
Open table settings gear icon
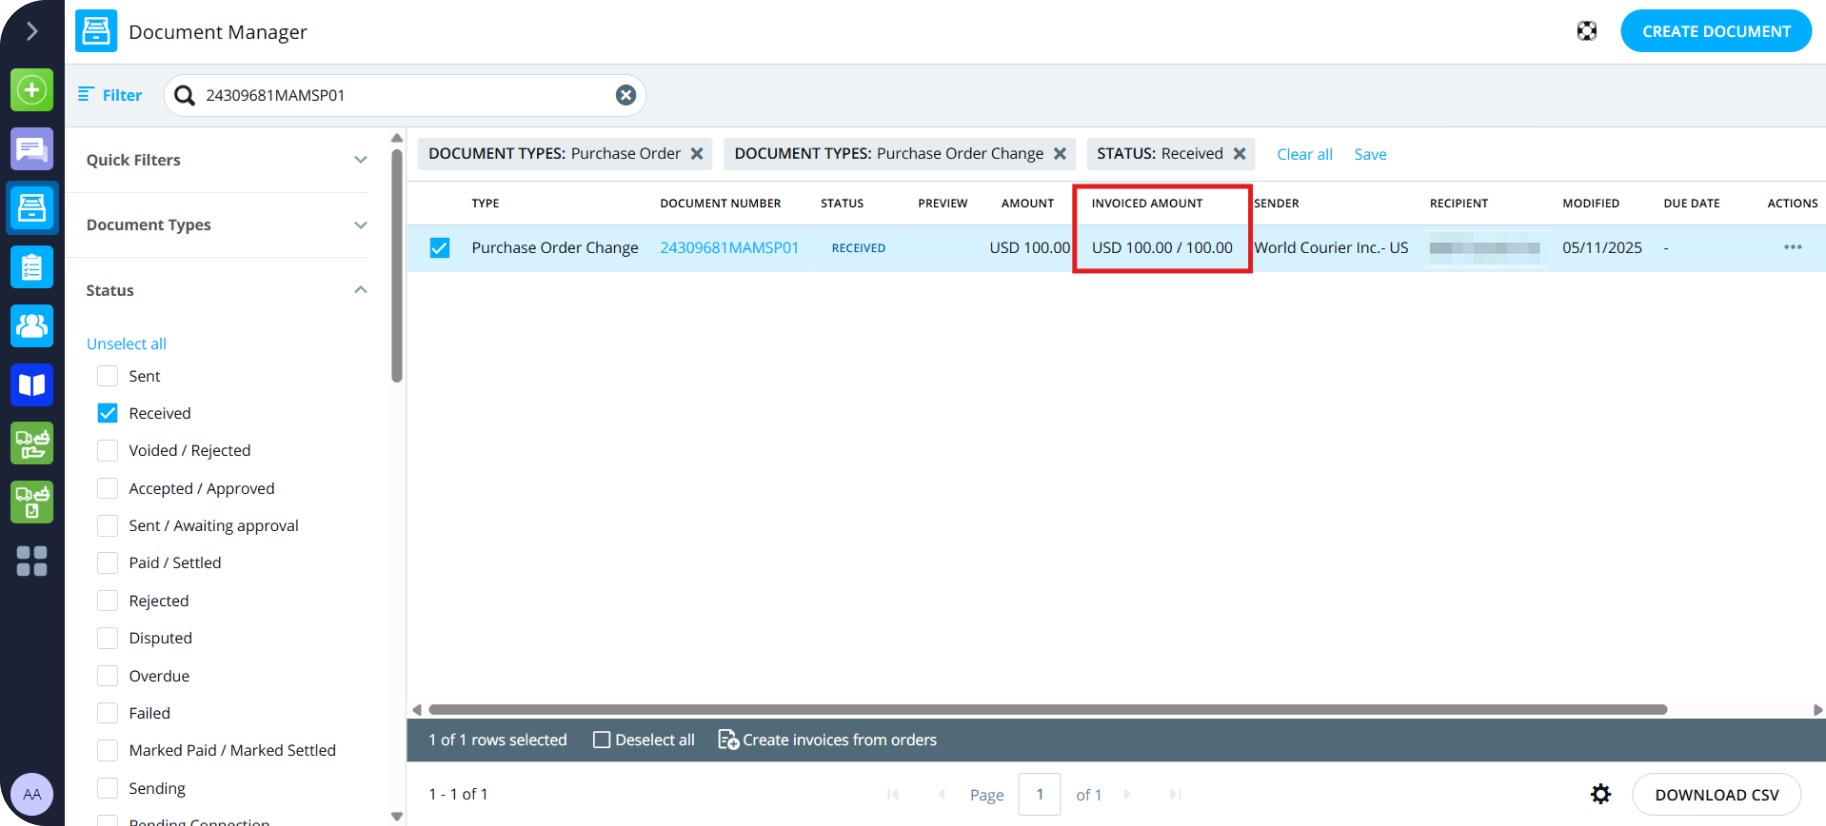(x=1600, y=794)
